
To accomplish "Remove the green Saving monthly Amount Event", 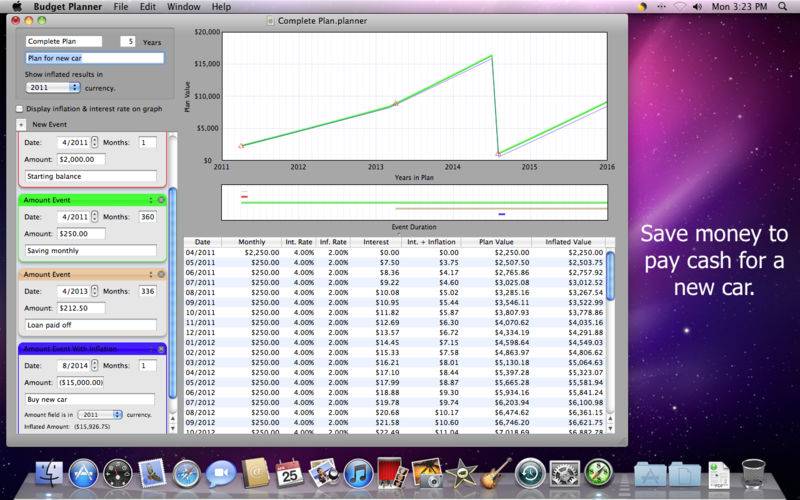I will tap(161, 200).
